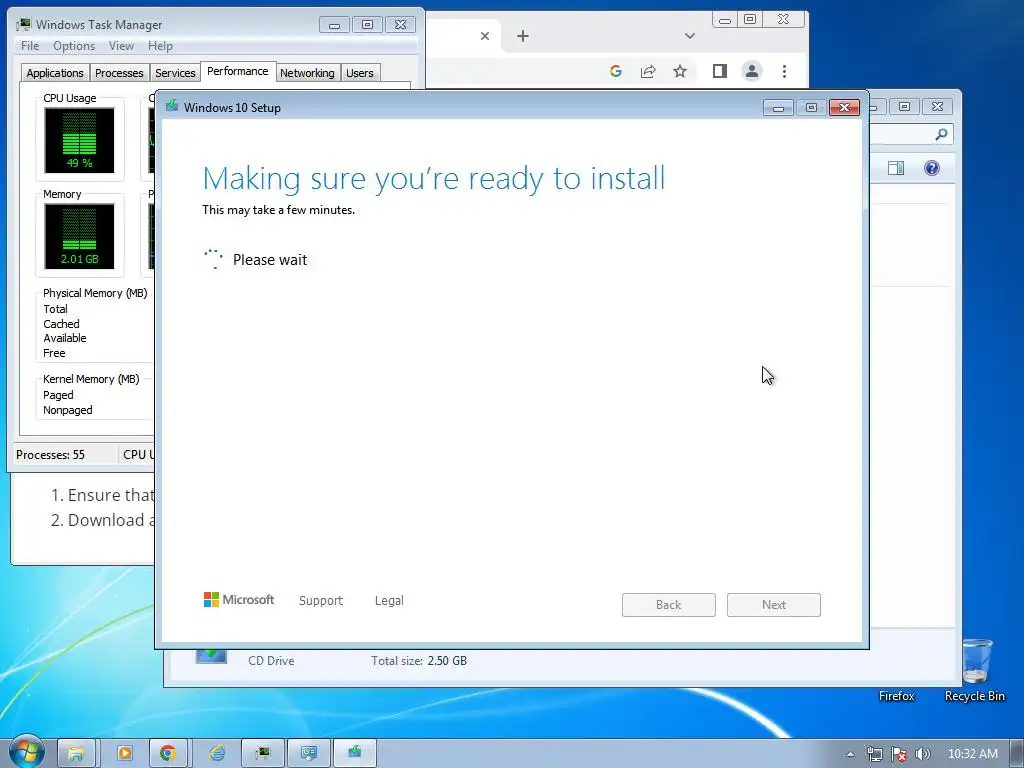Screen dimensions: 1024x768
Task: Select the Firefox desktop shortcut label
Action: click(897, 696)
